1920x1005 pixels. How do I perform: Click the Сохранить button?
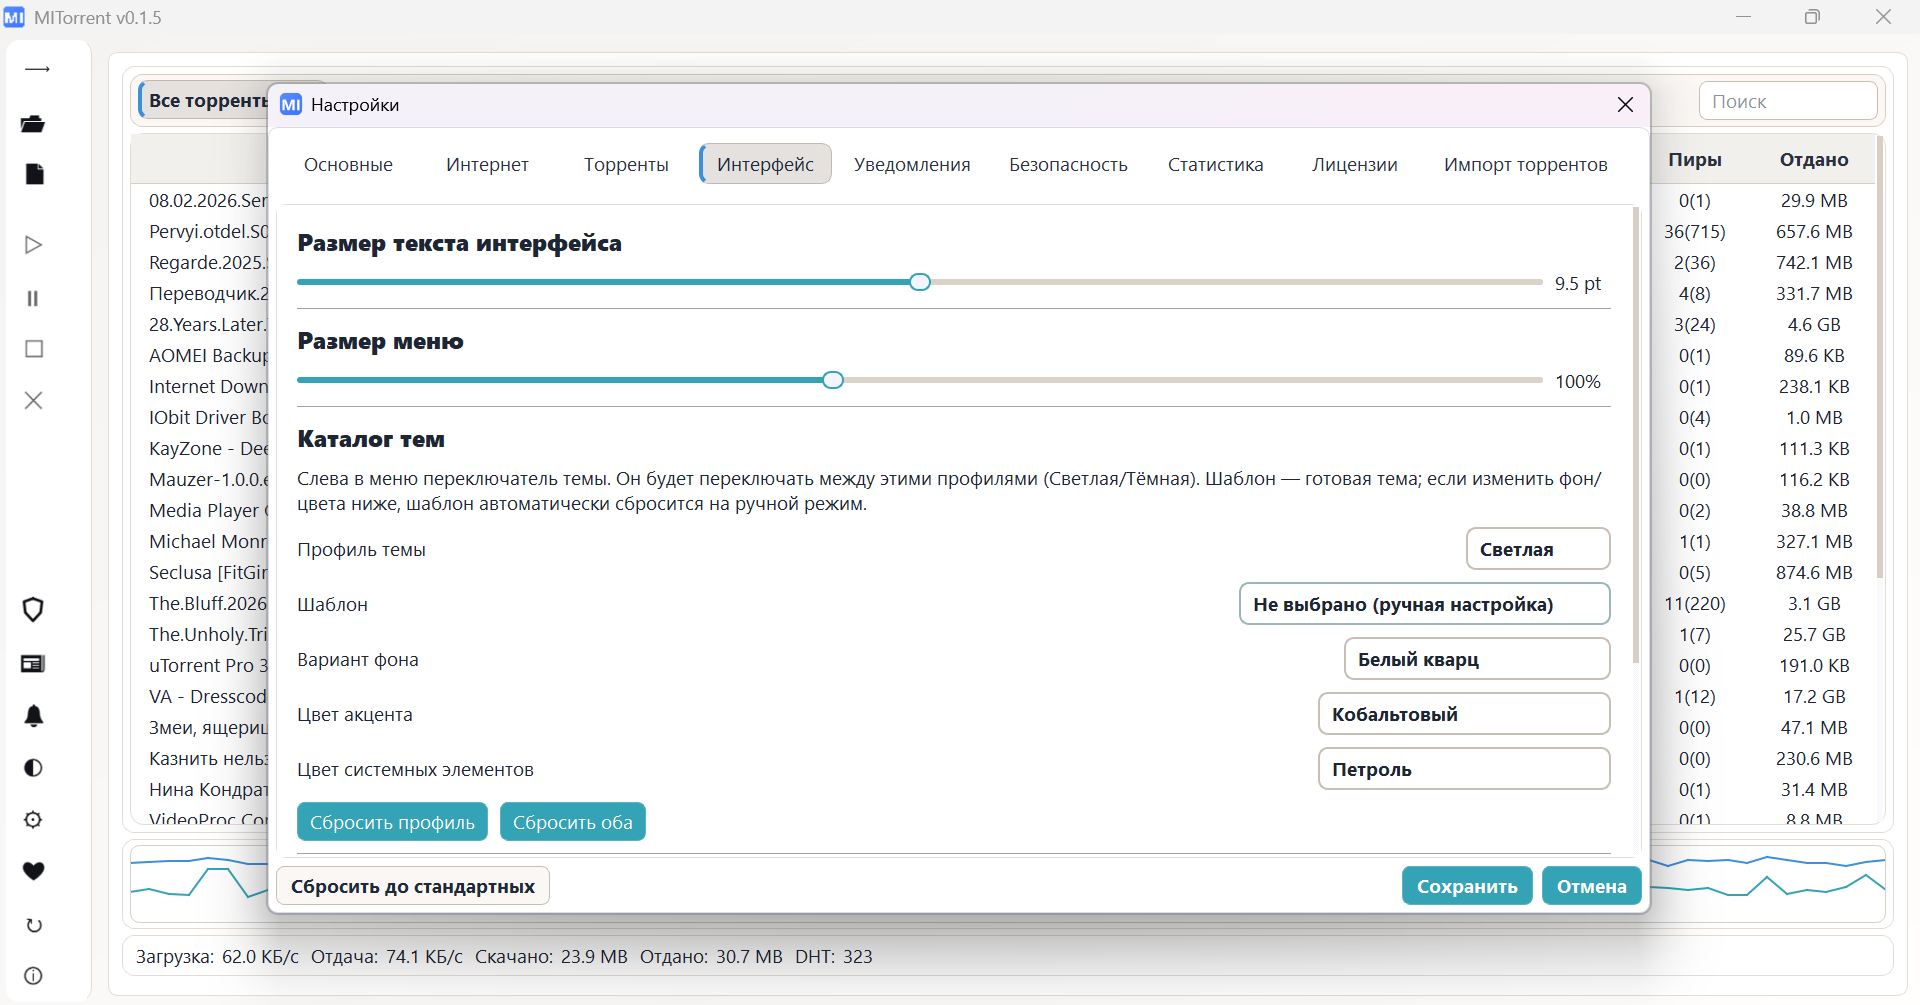tap(1466, 886)
